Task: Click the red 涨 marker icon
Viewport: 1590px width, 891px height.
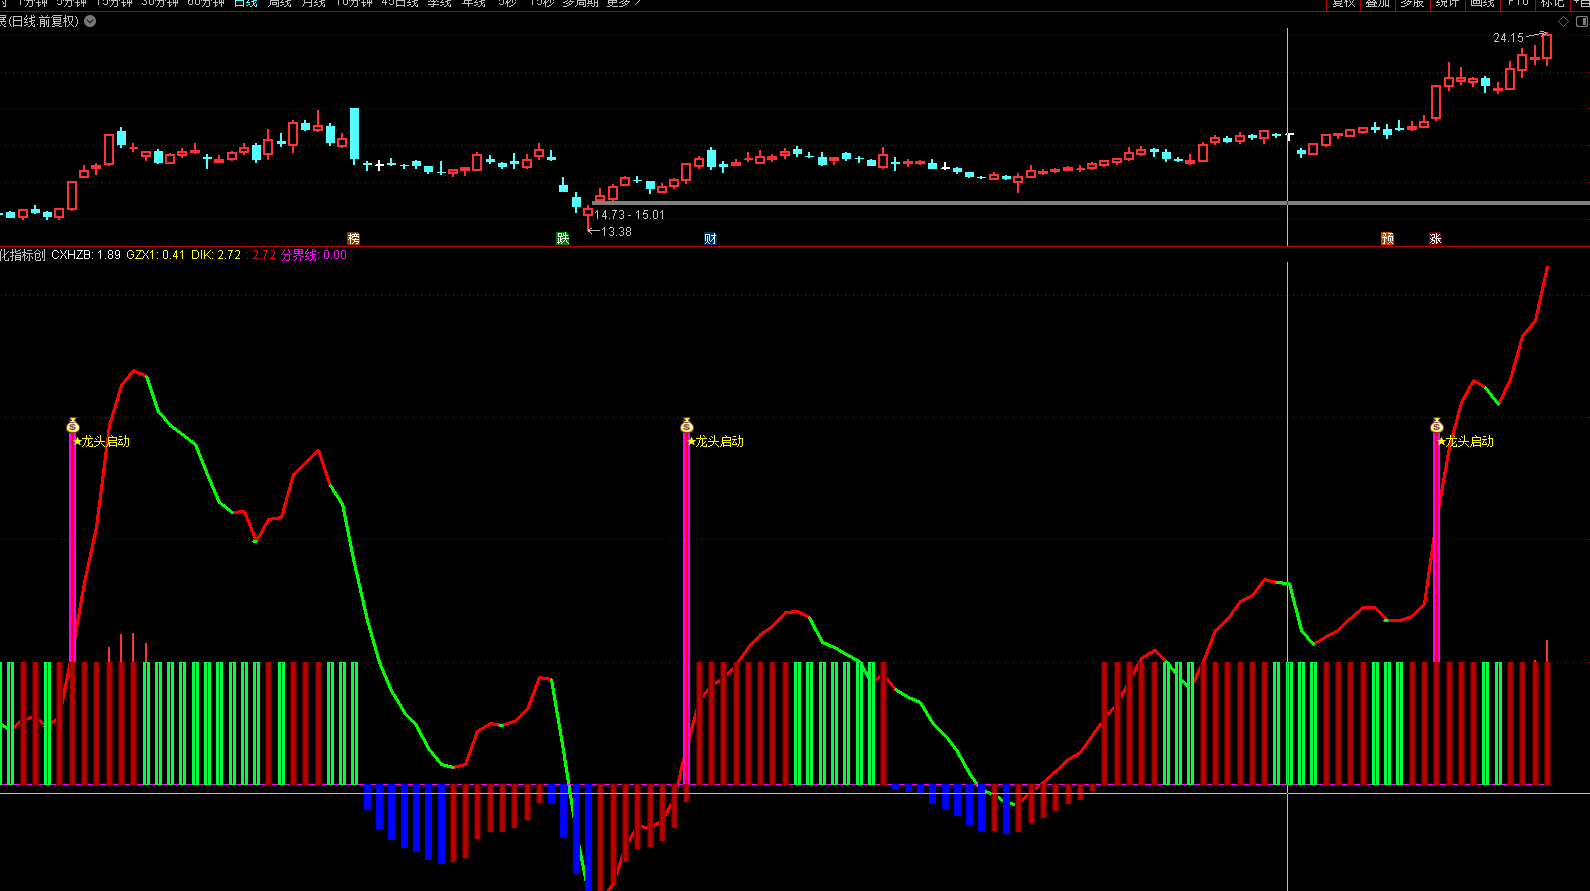Action: [1435, 239]
